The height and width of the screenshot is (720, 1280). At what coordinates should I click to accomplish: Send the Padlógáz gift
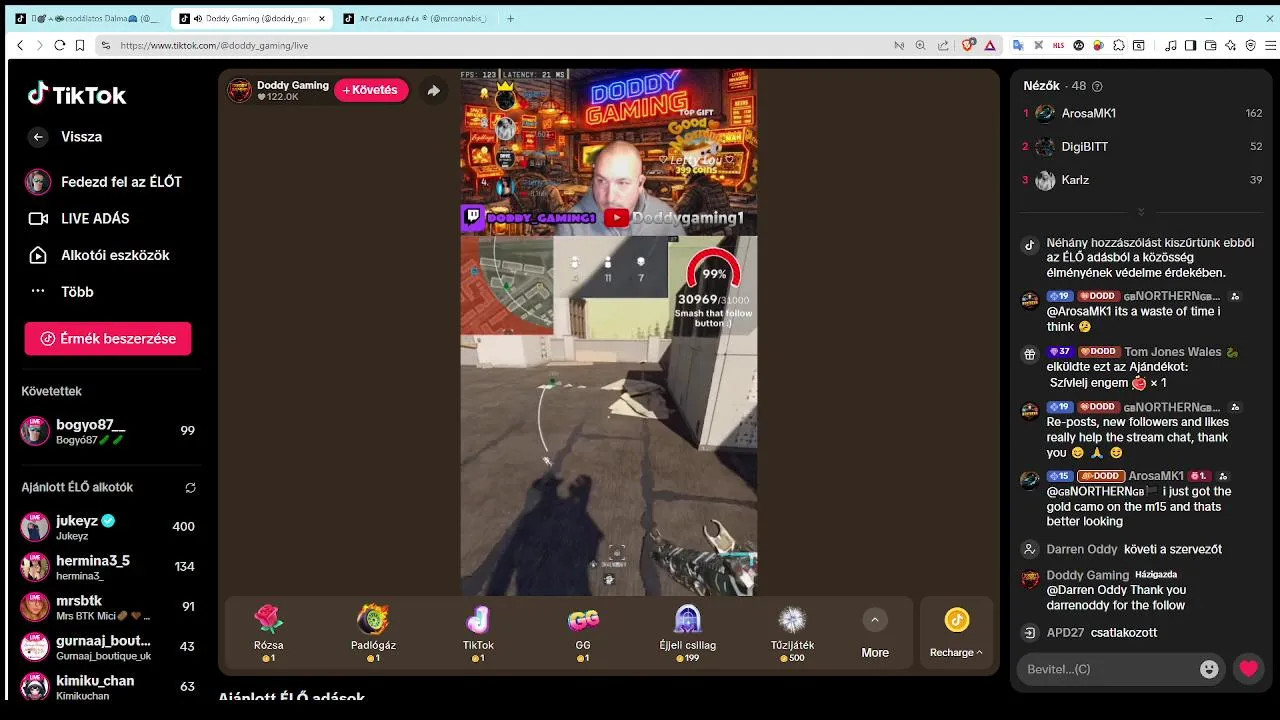[x=373, y=633]
